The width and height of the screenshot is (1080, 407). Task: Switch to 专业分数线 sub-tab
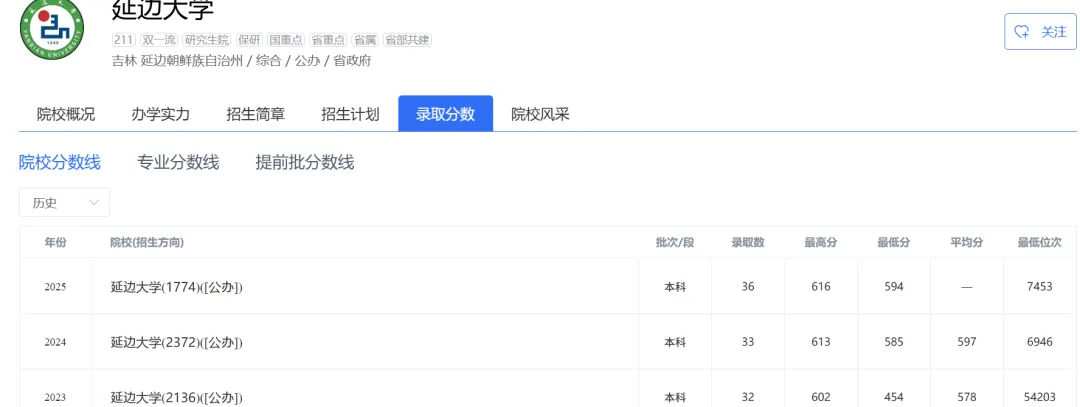click(178, 162)
